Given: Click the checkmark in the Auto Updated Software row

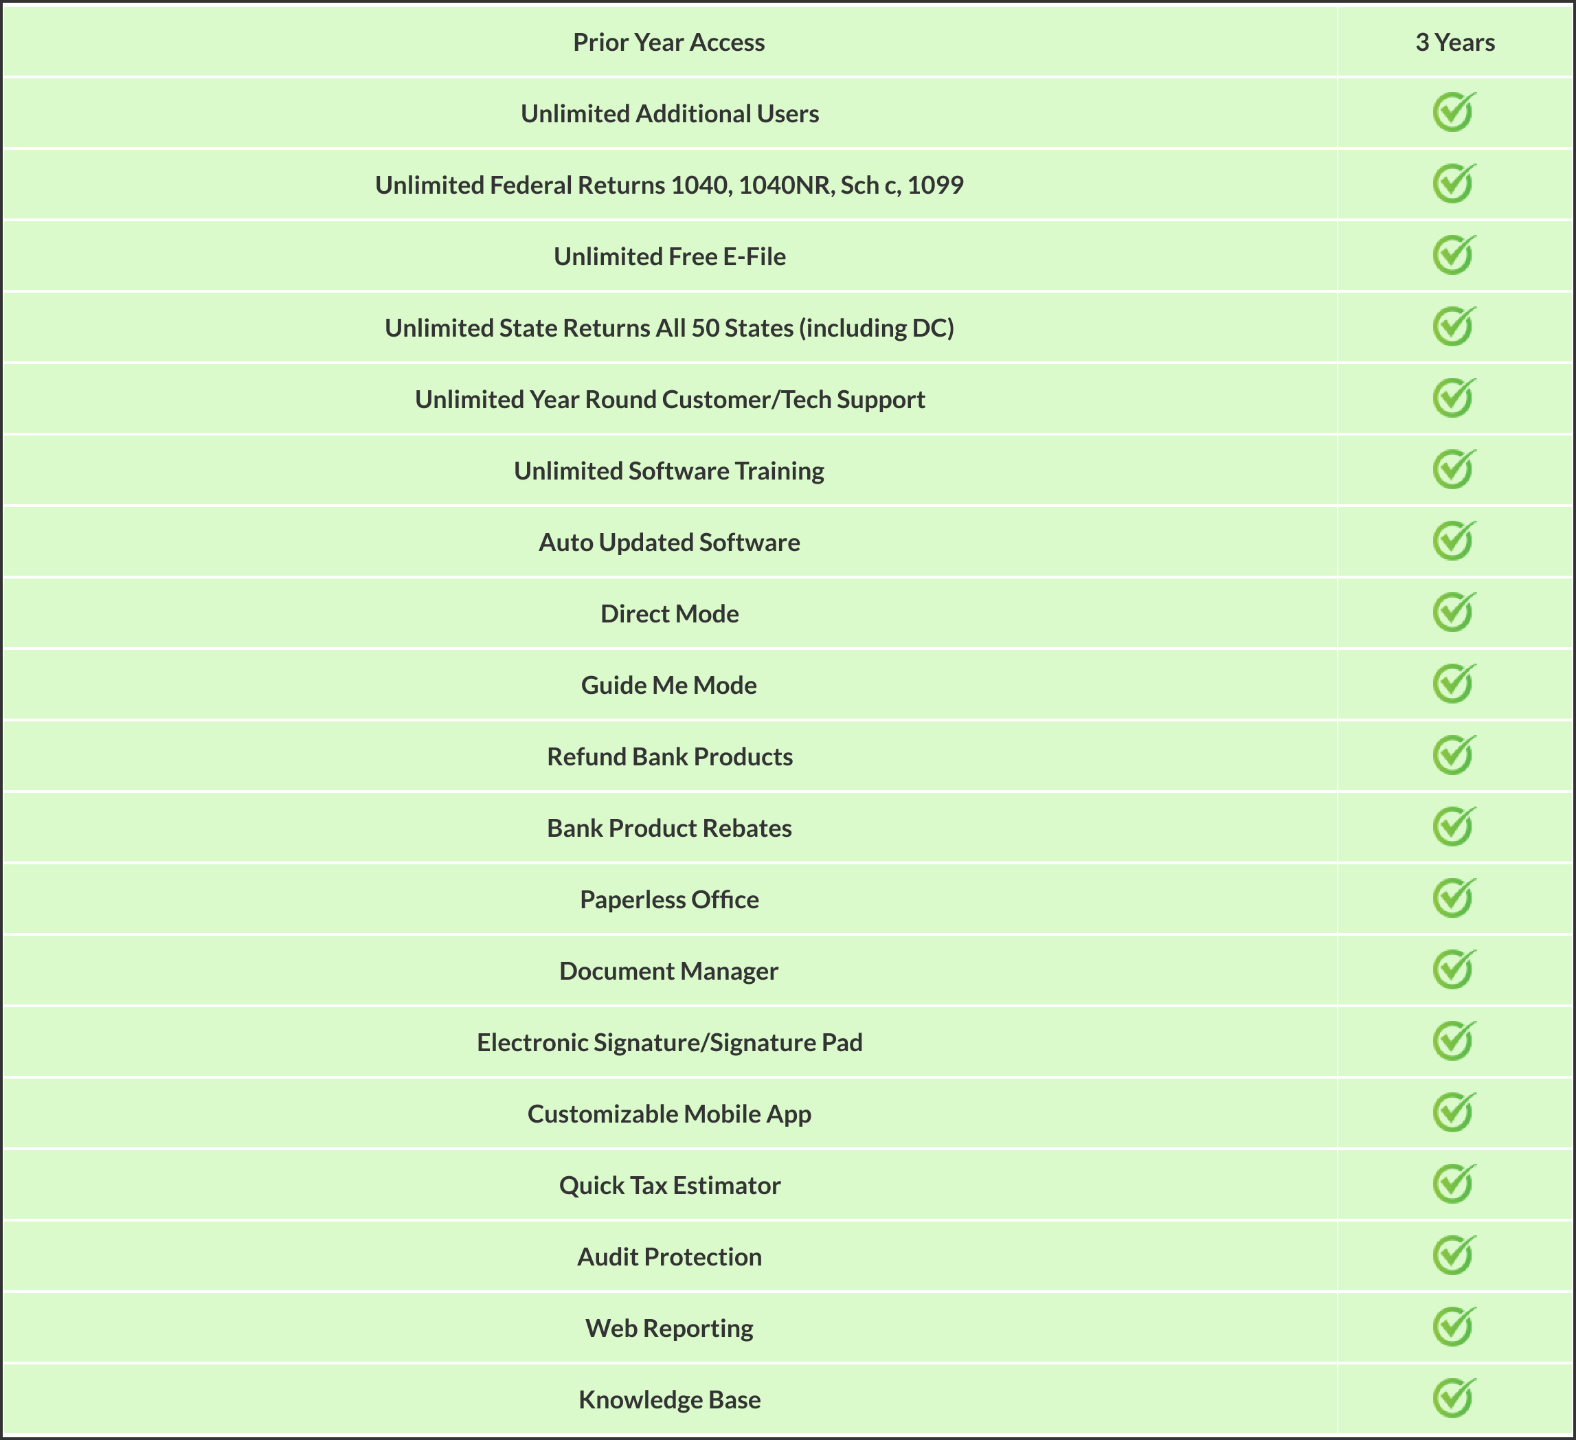Looking at the screenshot, I should (x=1454, y=541).
